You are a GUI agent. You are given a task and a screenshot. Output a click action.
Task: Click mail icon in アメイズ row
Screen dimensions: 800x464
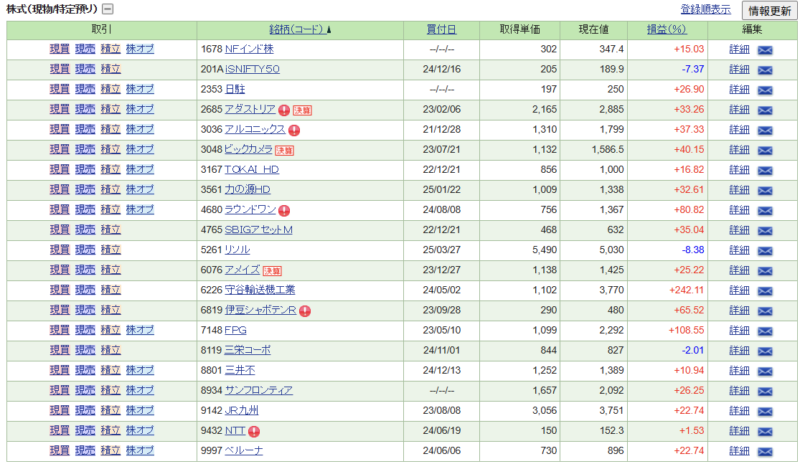[x=765, y=271]
